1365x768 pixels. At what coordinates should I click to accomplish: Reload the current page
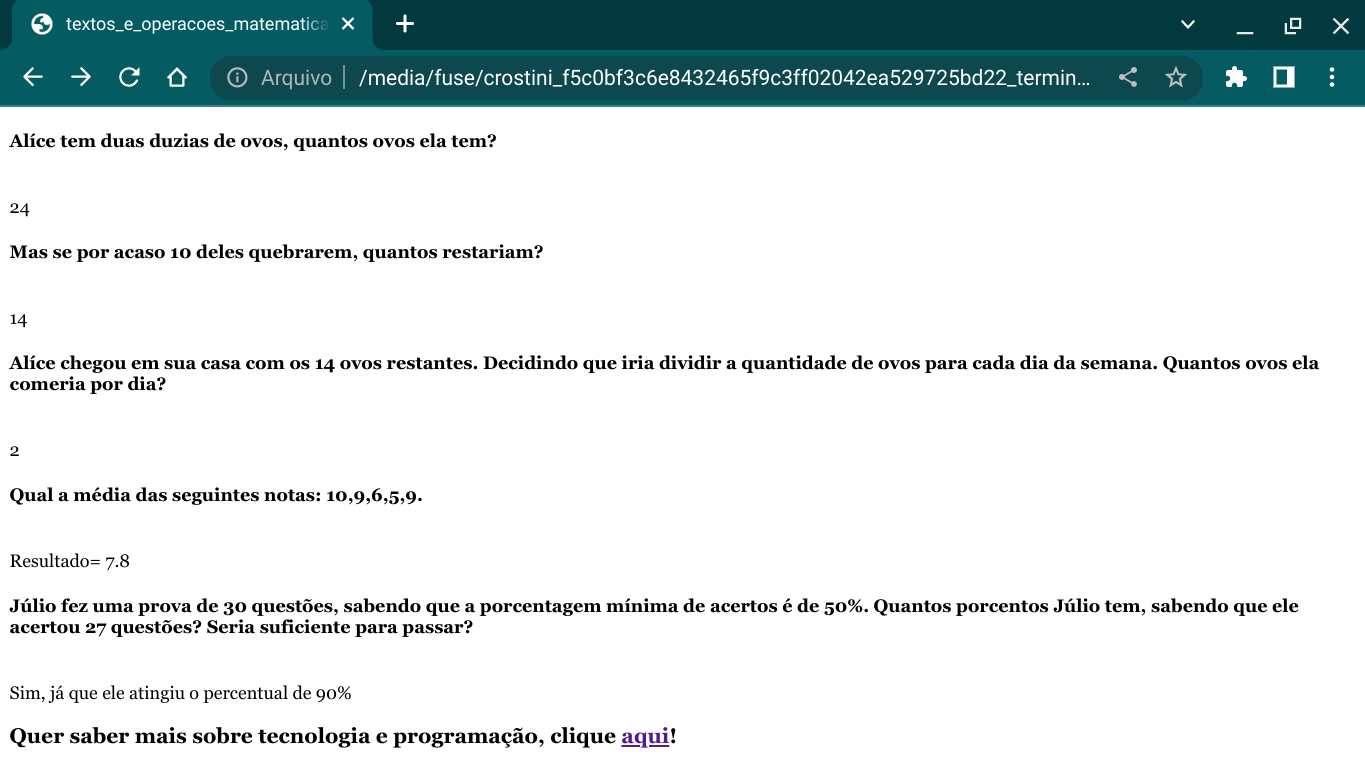[129, 77]
